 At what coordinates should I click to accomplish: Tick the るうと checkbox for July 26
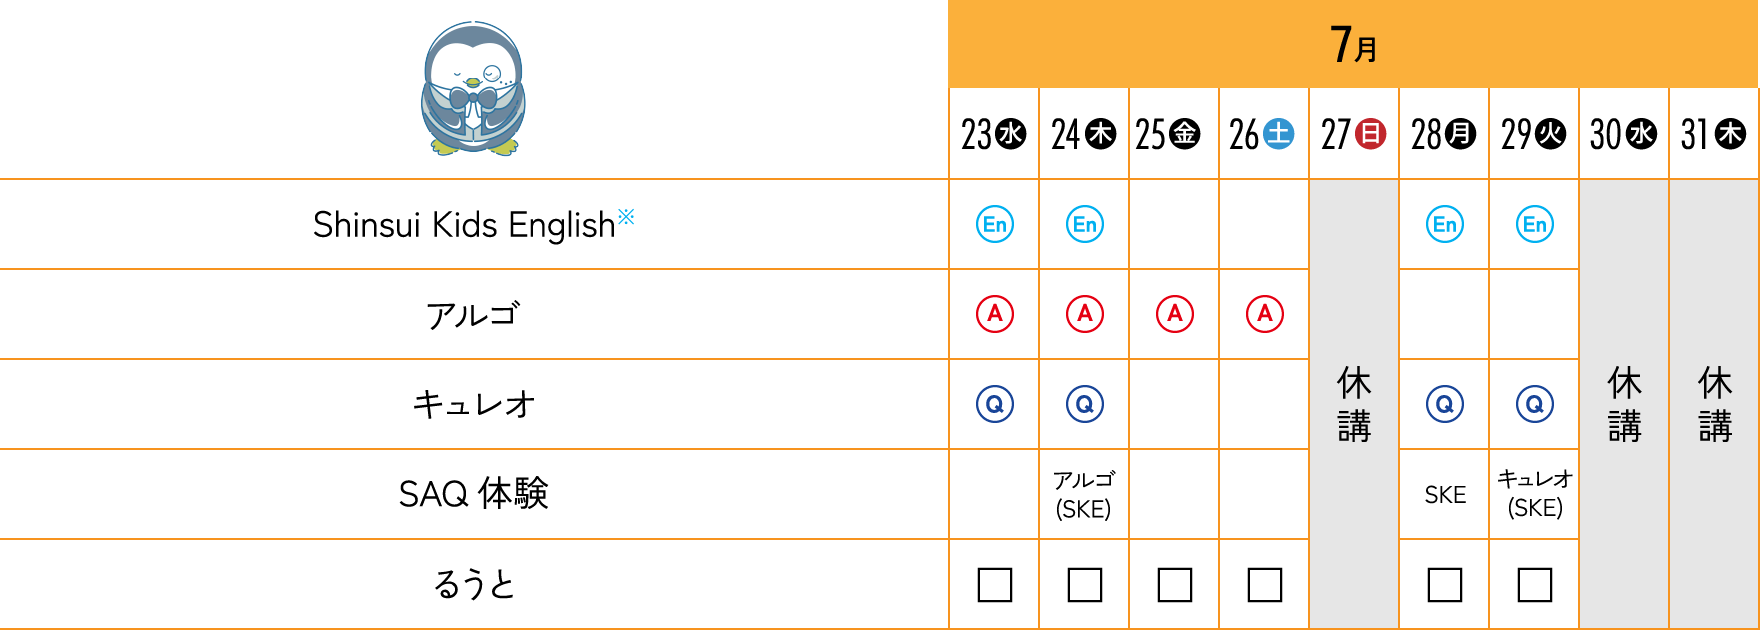pos(1264,585)
